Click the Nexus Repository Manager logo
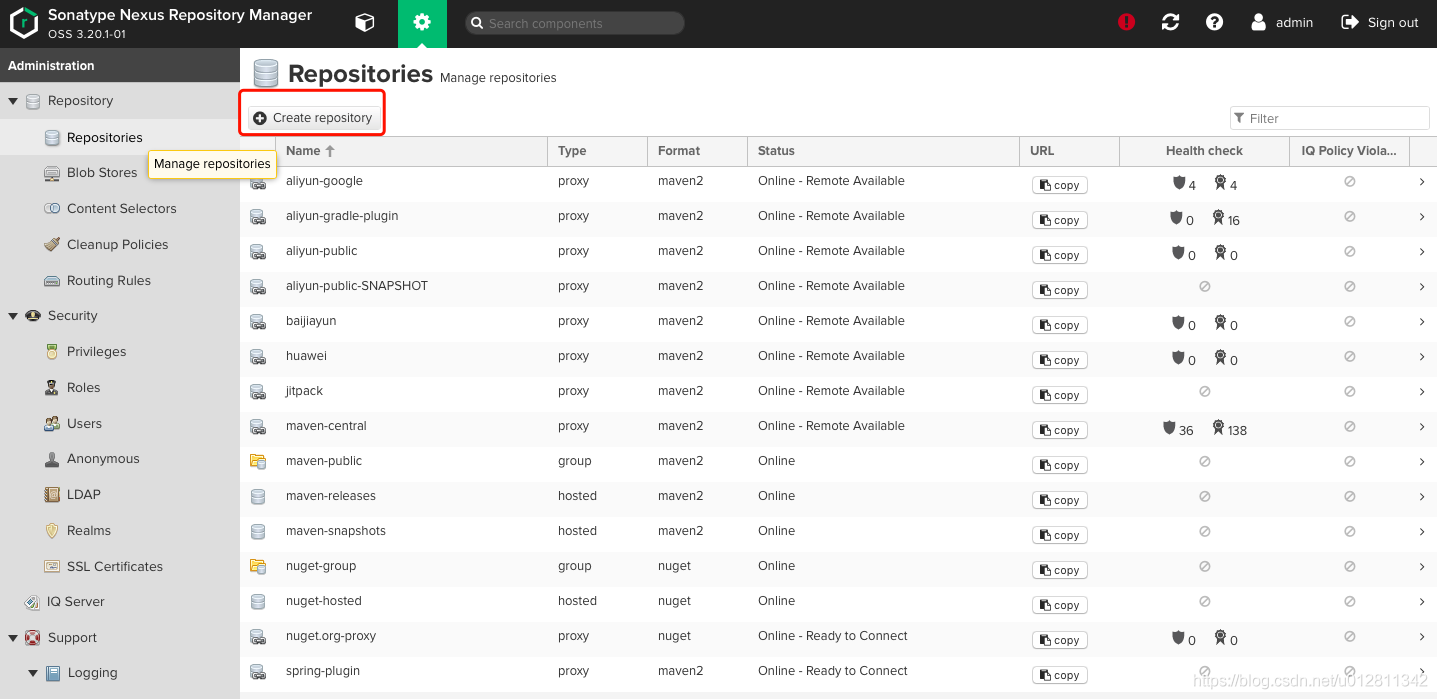1437x699 pixels. [x=23, y=23]
